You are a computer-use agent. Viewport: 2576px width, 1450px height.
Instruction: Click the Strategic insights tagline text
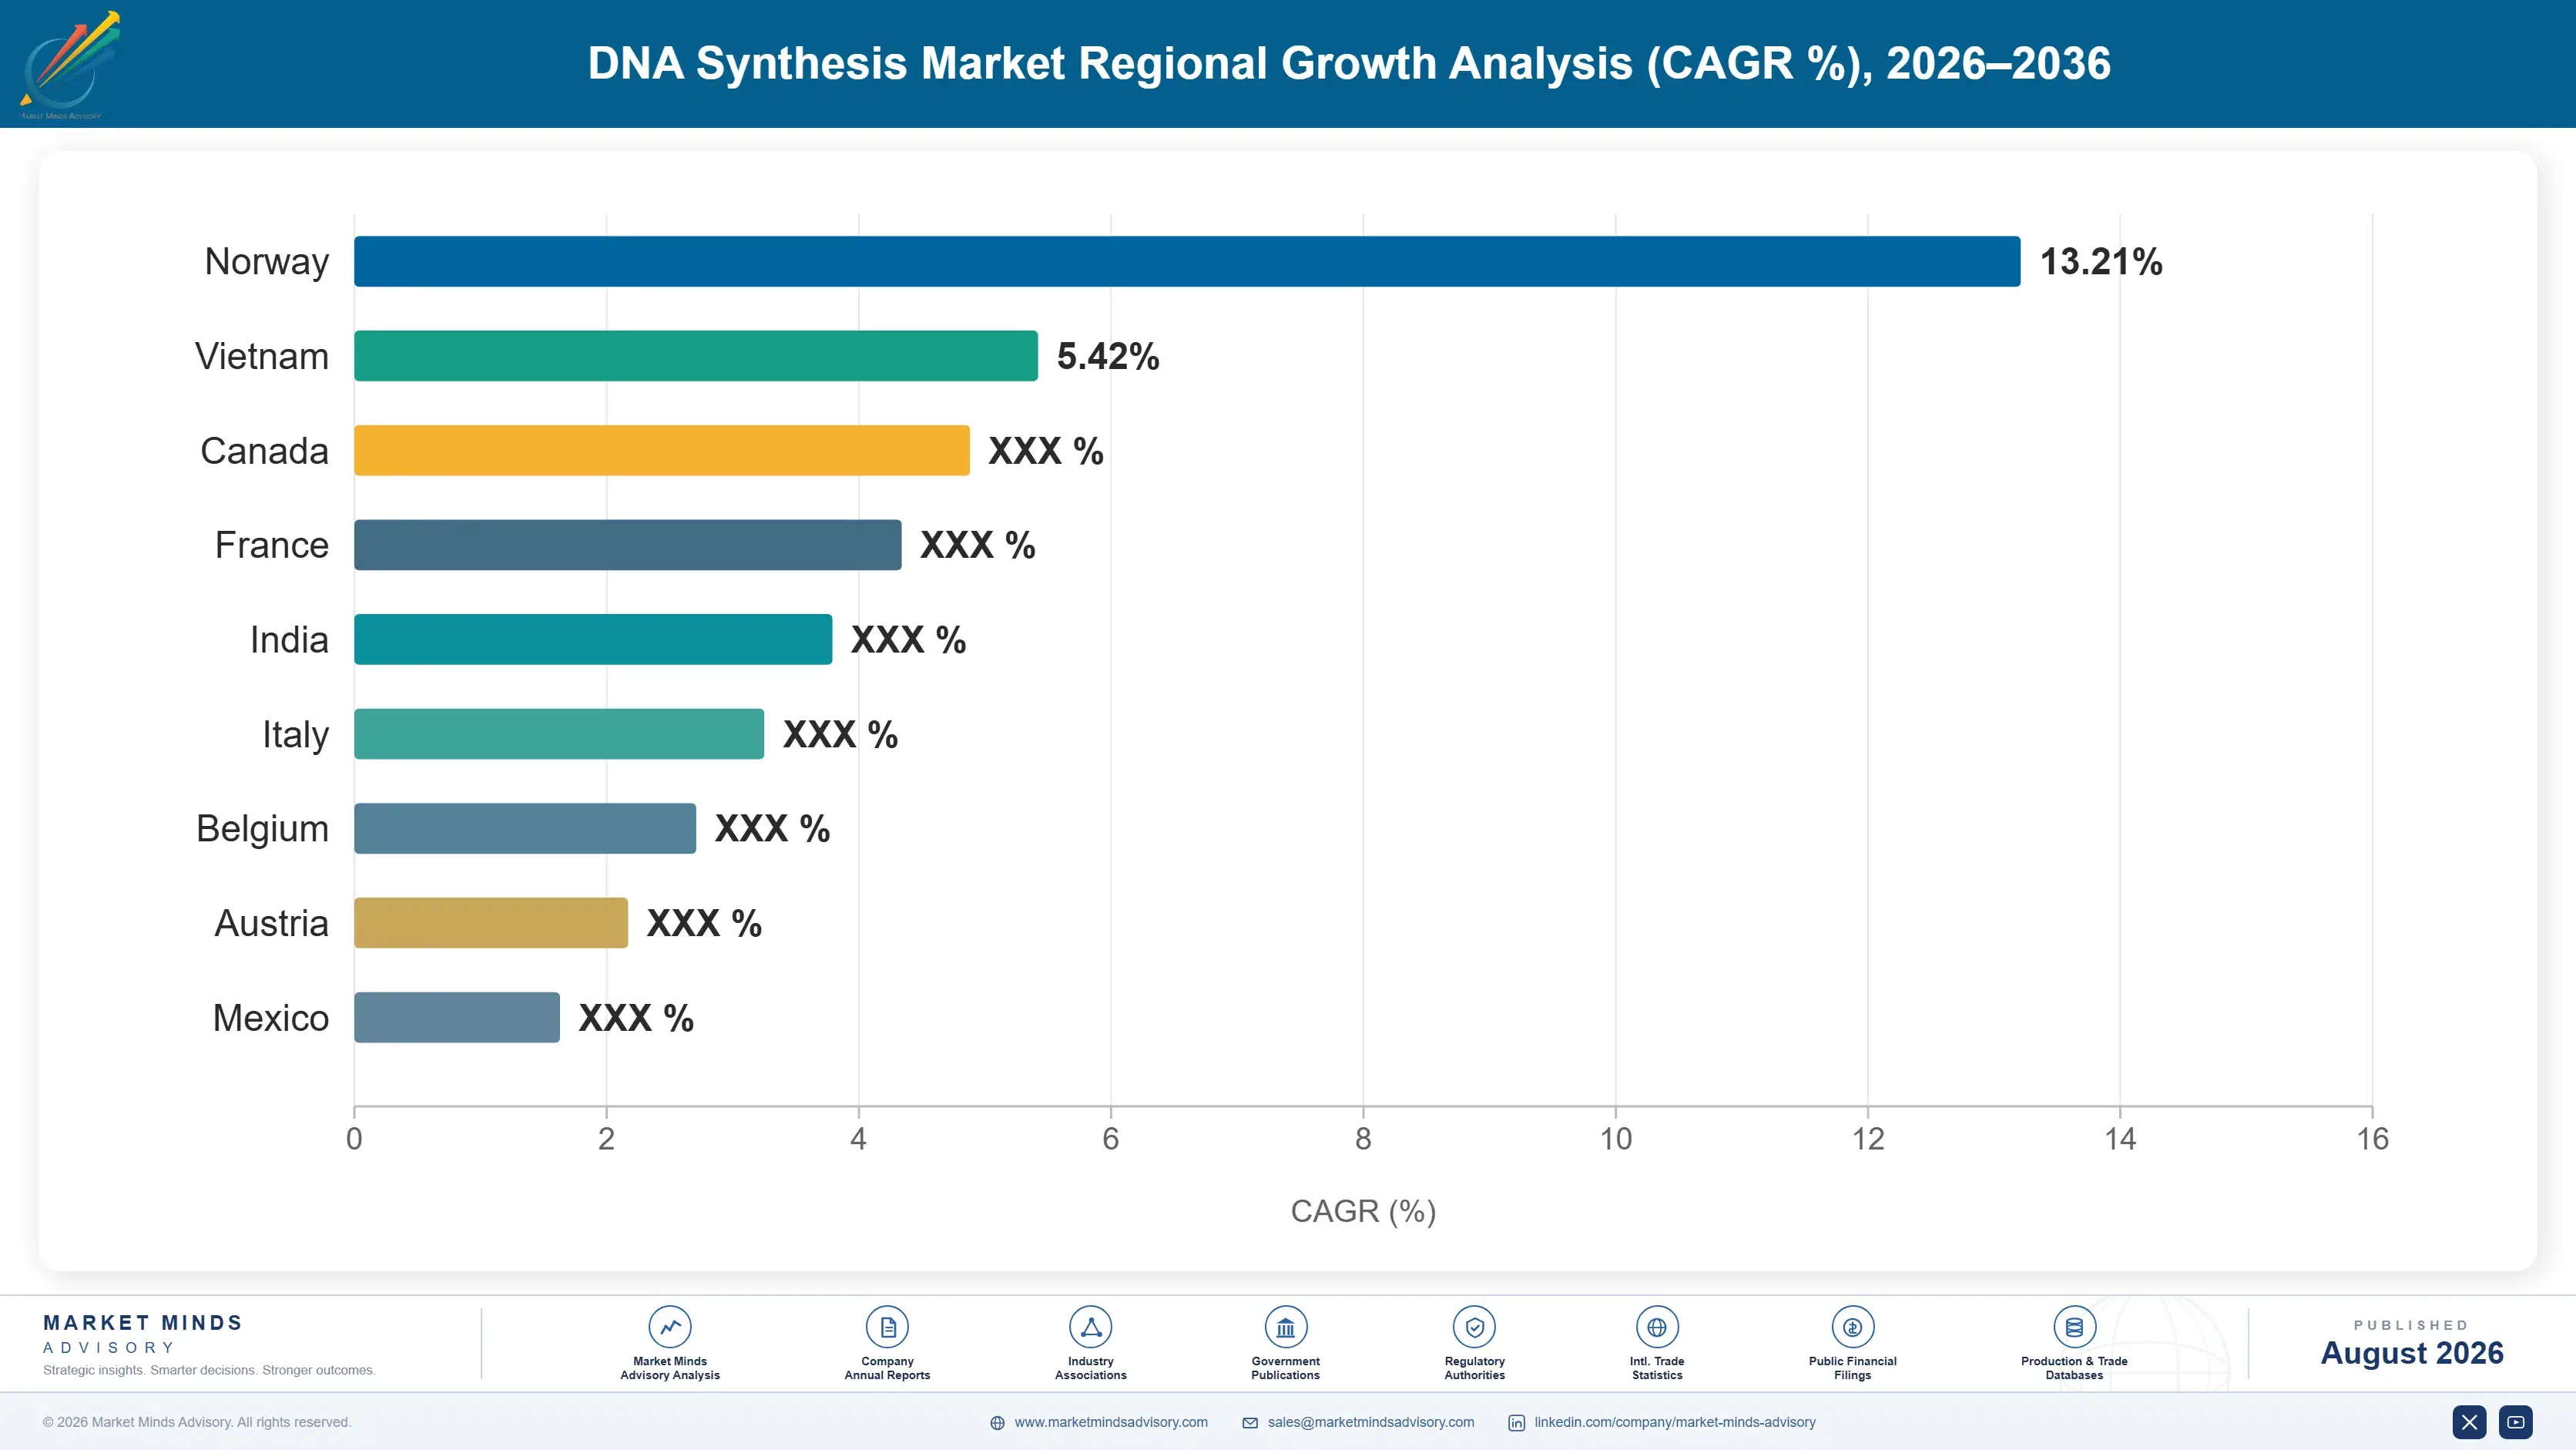[209, 1370]
